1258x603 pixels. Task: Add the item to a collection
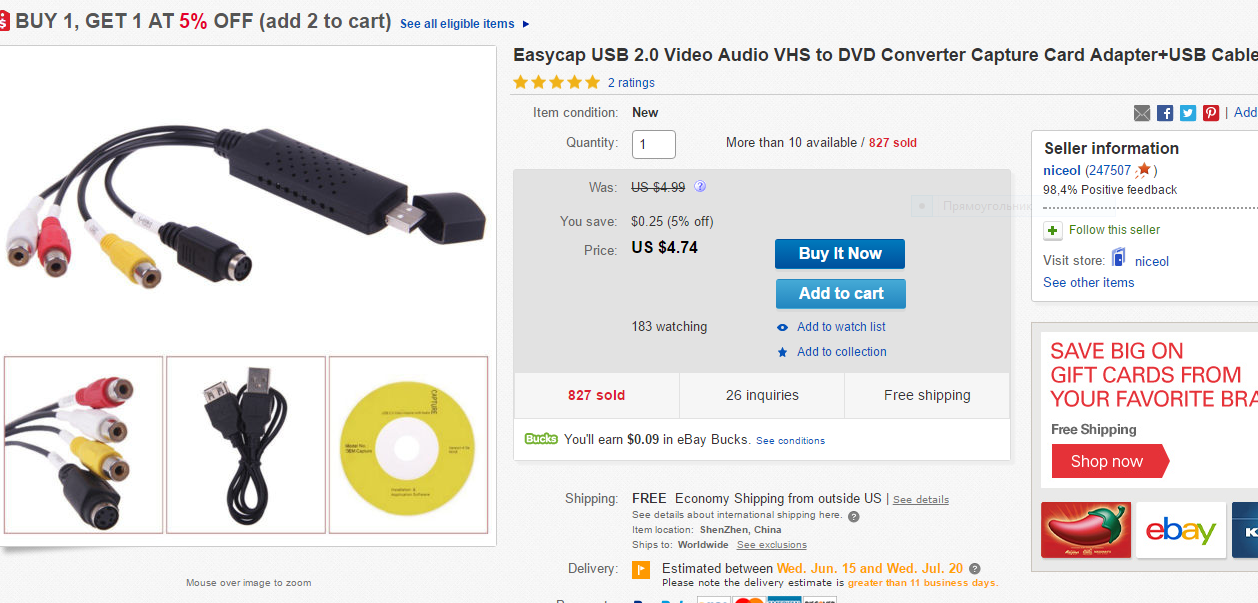(x=841, y=352)
